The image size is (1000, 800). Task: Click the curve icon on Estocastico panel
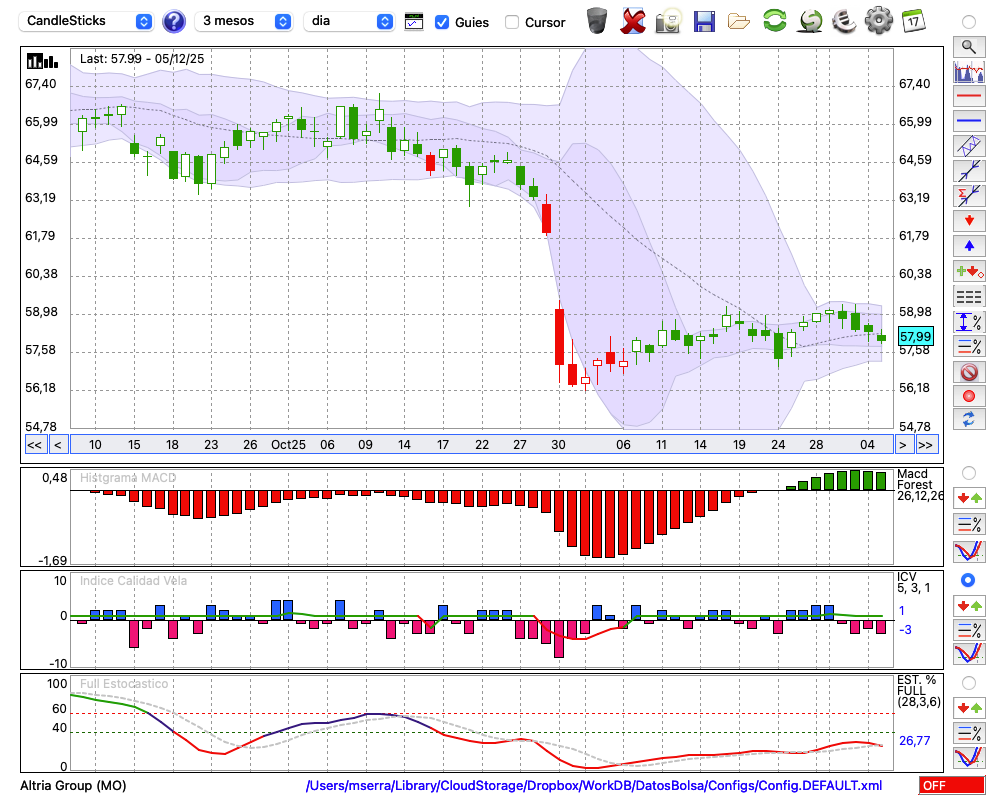969,757
